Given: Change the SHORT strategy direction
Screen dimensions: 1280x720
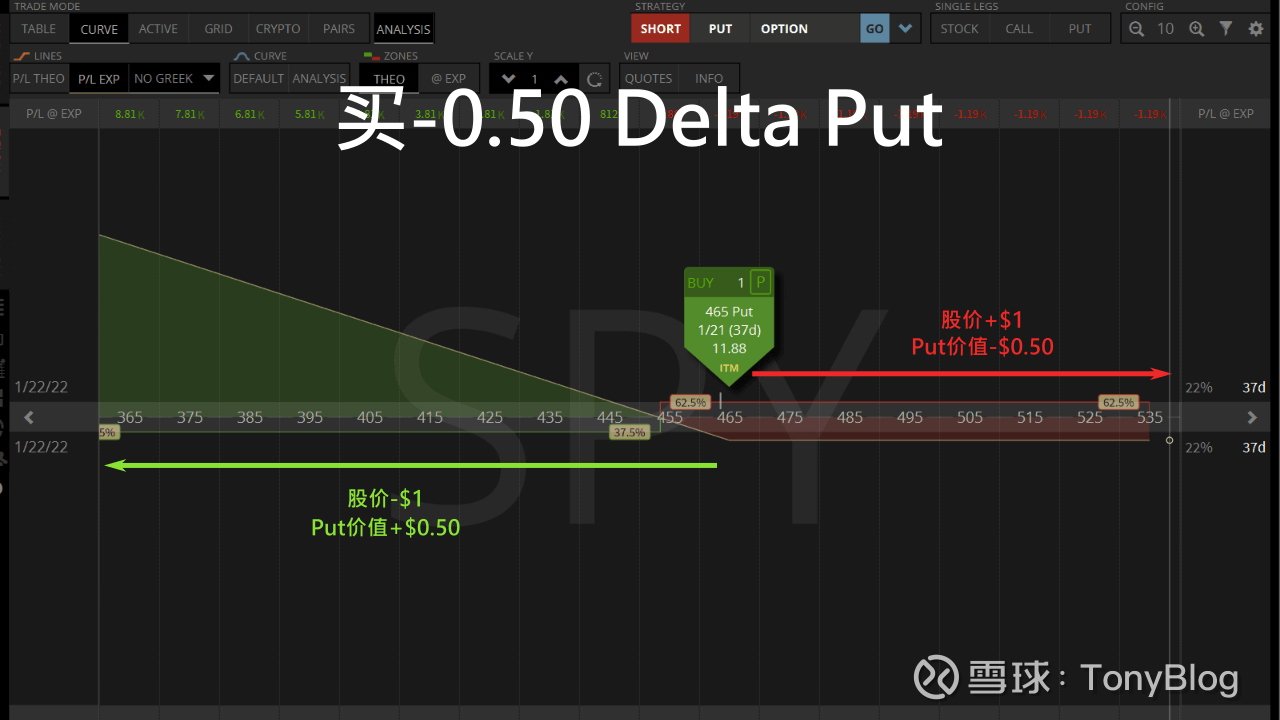Looking at the screenshot, I should (660, 29).
